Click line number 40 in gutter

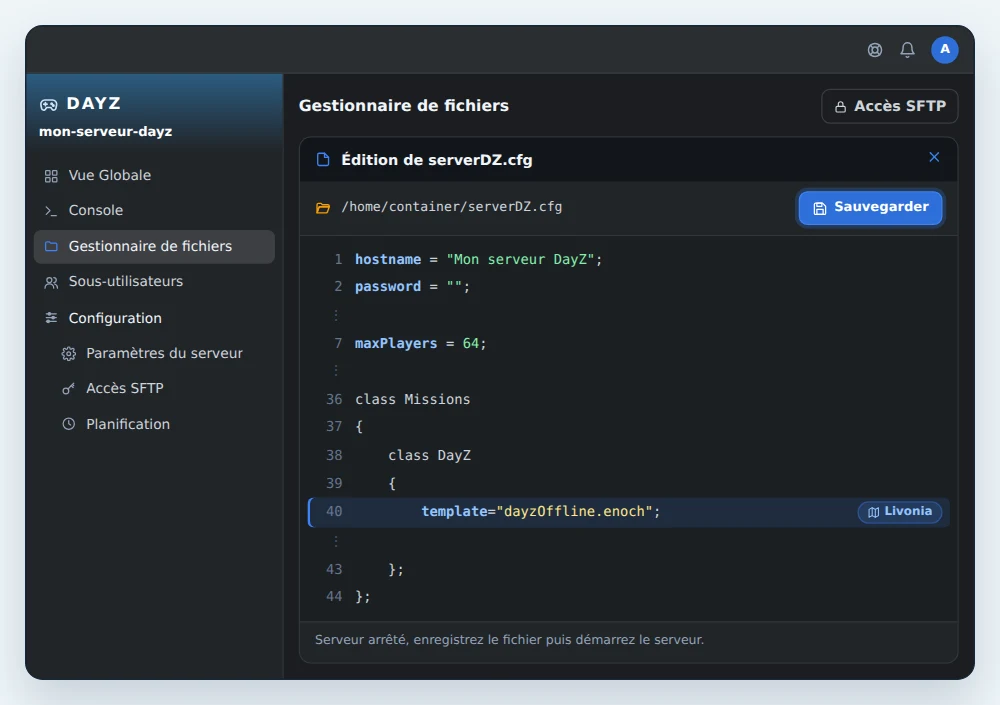(334, 512)
